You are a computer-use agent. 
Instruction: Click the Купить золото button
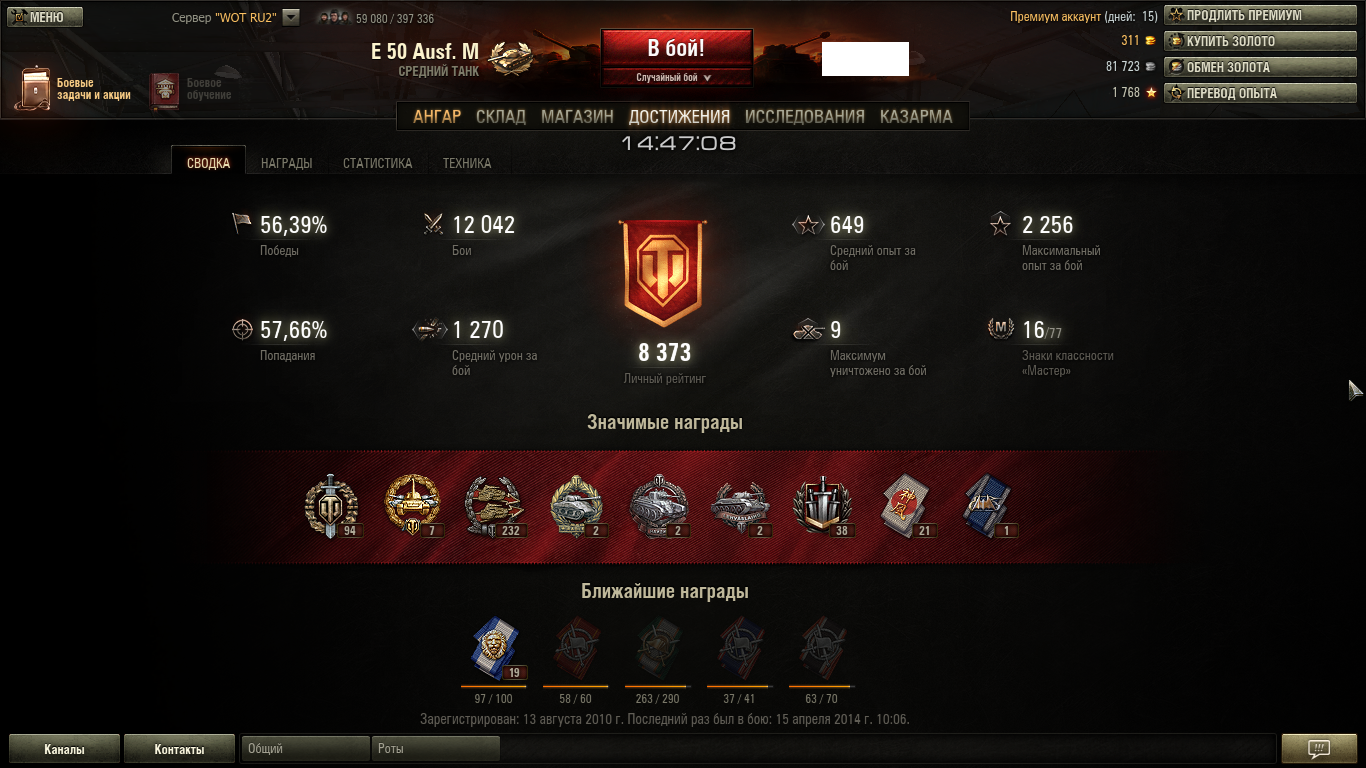click(x=1260, y=41)
